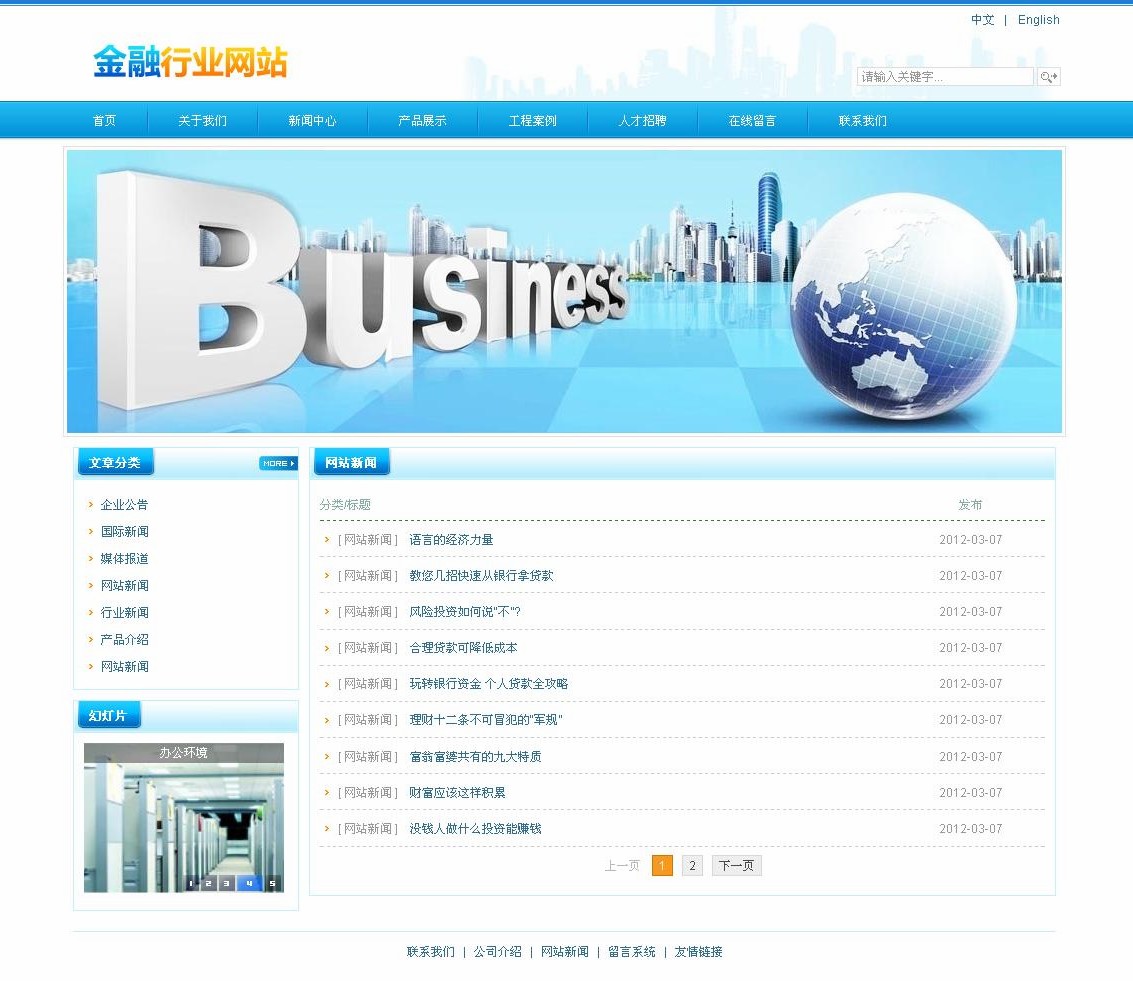Go to page 2 of news list
This screenshot has width=1133, height=981.
click(692, 866)
